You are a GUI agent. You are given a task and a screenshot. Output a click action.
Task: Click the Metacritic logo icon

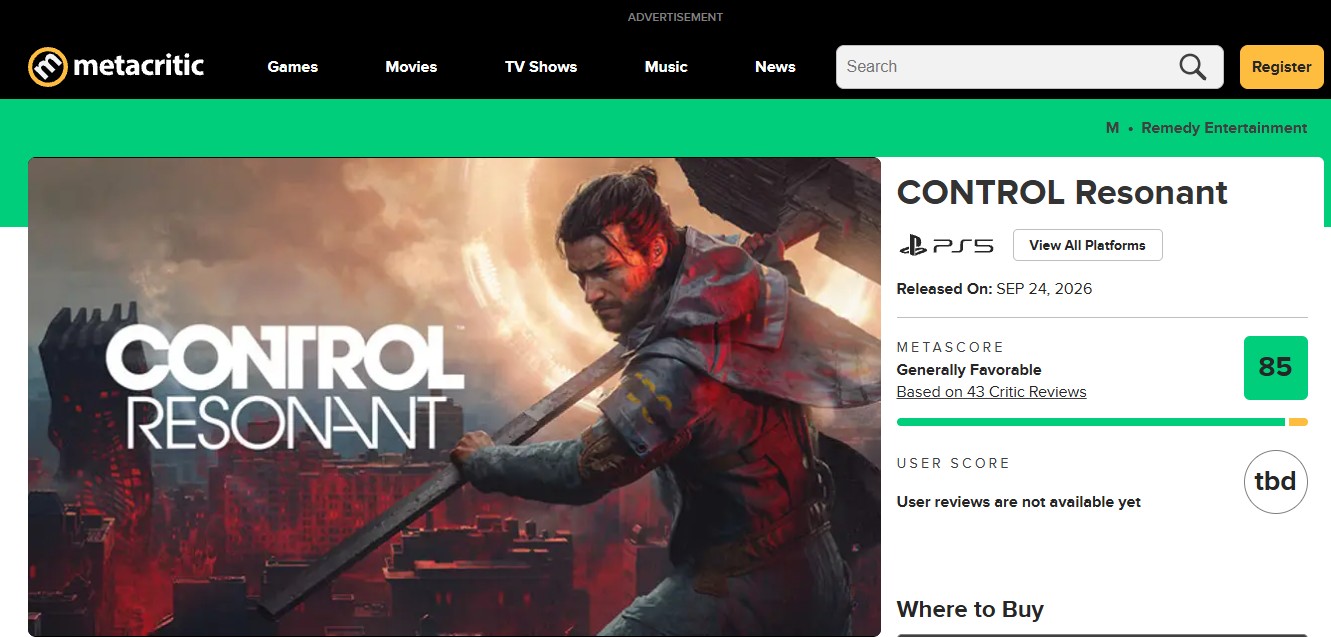48,67
